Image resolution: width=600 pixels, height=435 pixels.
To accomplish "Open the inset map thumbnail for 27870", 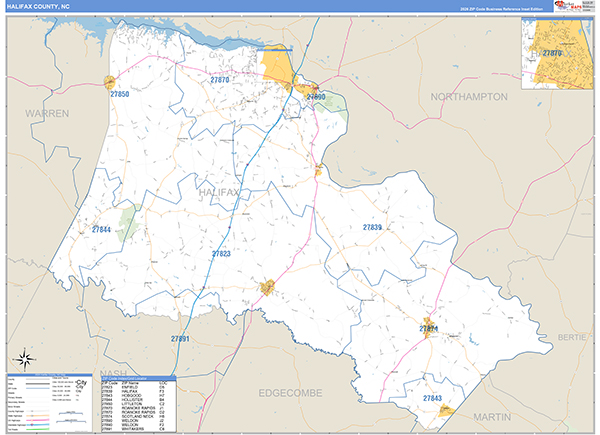I will [x=556, y=53].
